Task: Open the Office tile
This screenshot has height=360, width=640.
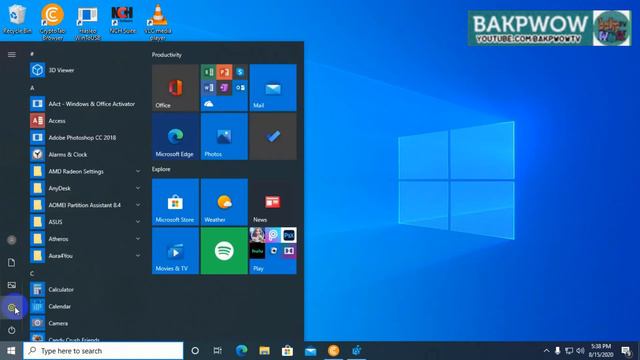Action: (176, 88)
